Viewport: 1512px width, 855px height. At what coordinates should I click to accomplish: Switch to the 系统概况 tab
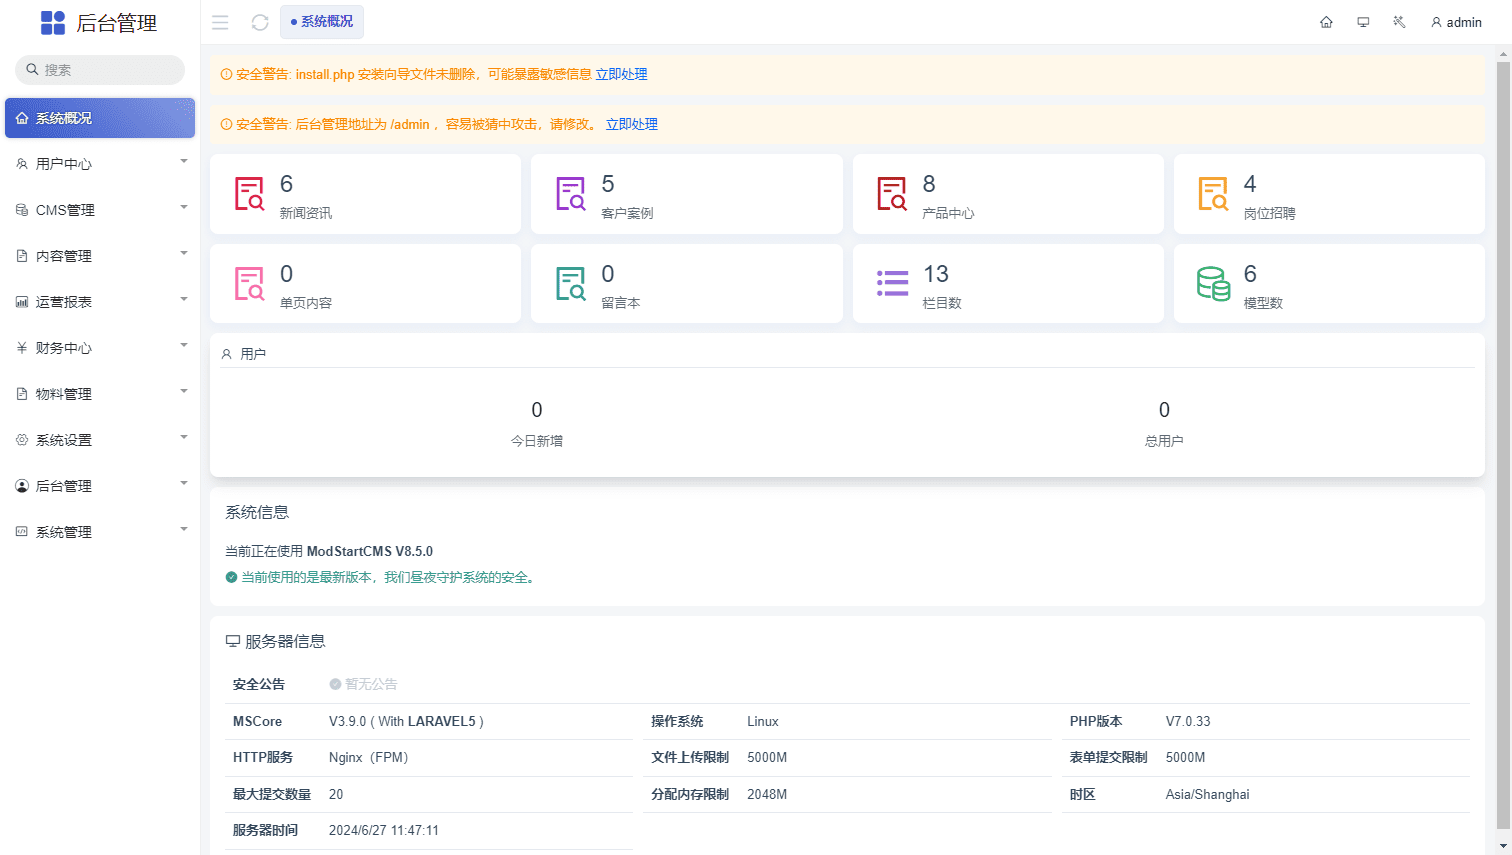click(322, 21)
